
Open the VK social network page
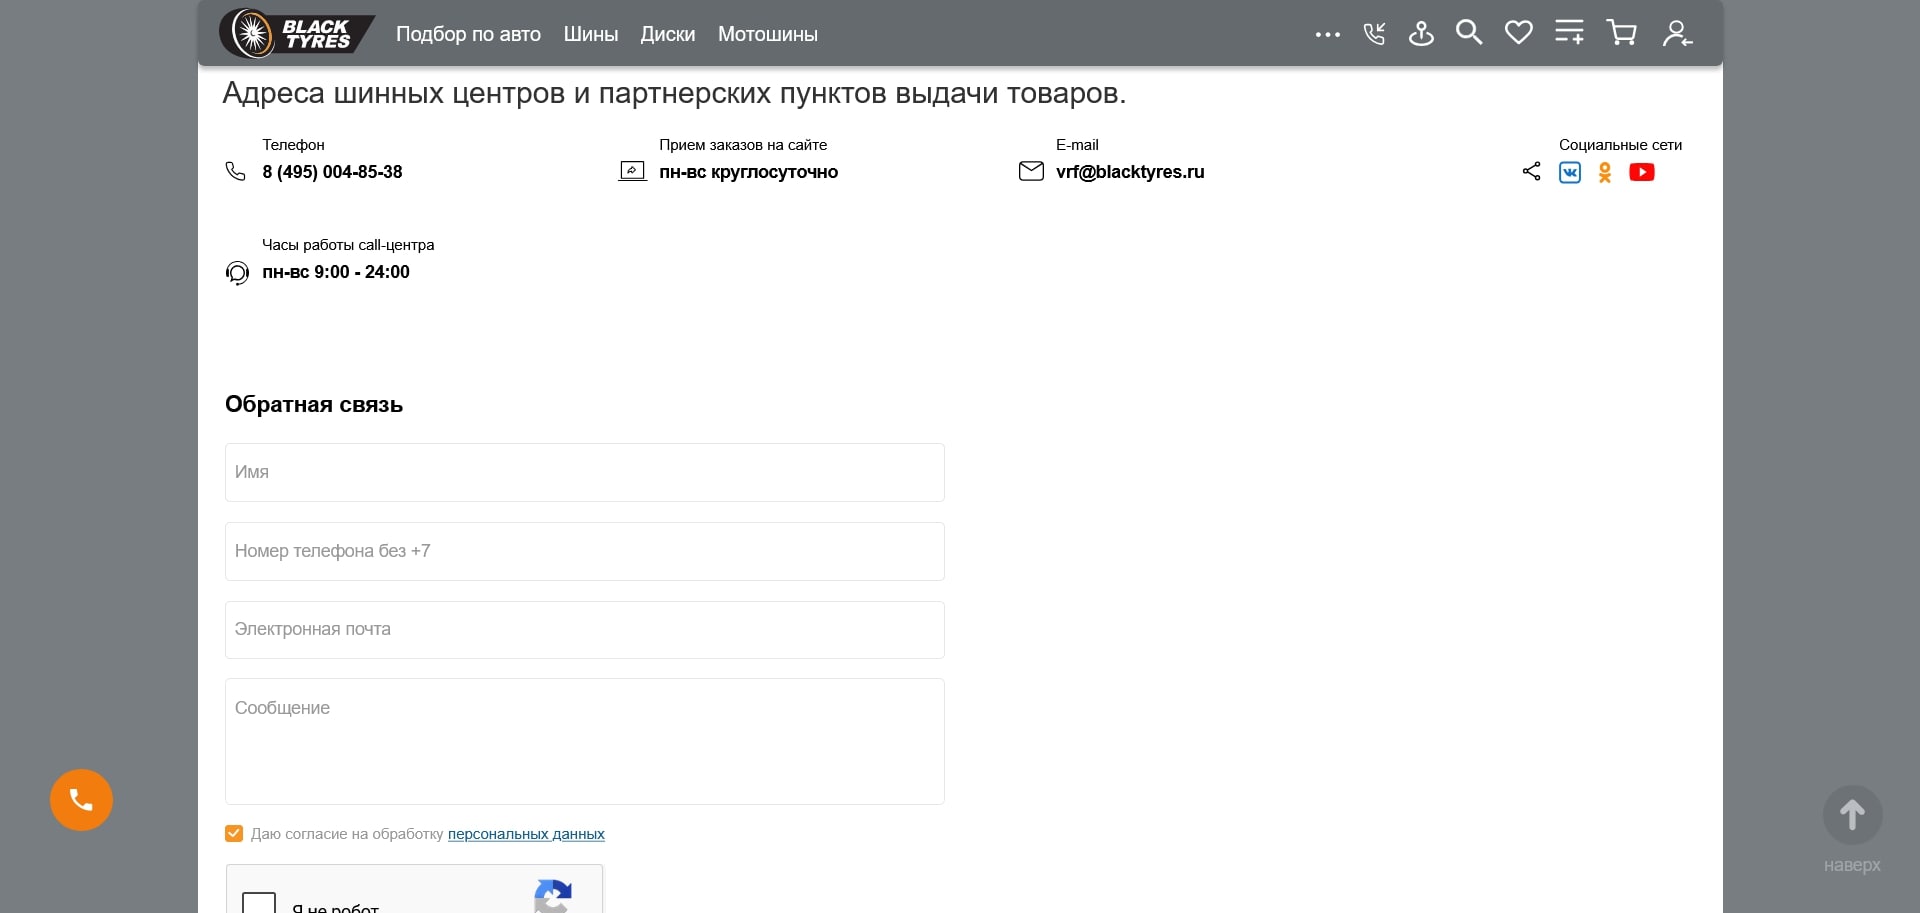(x=1570, y=173)
